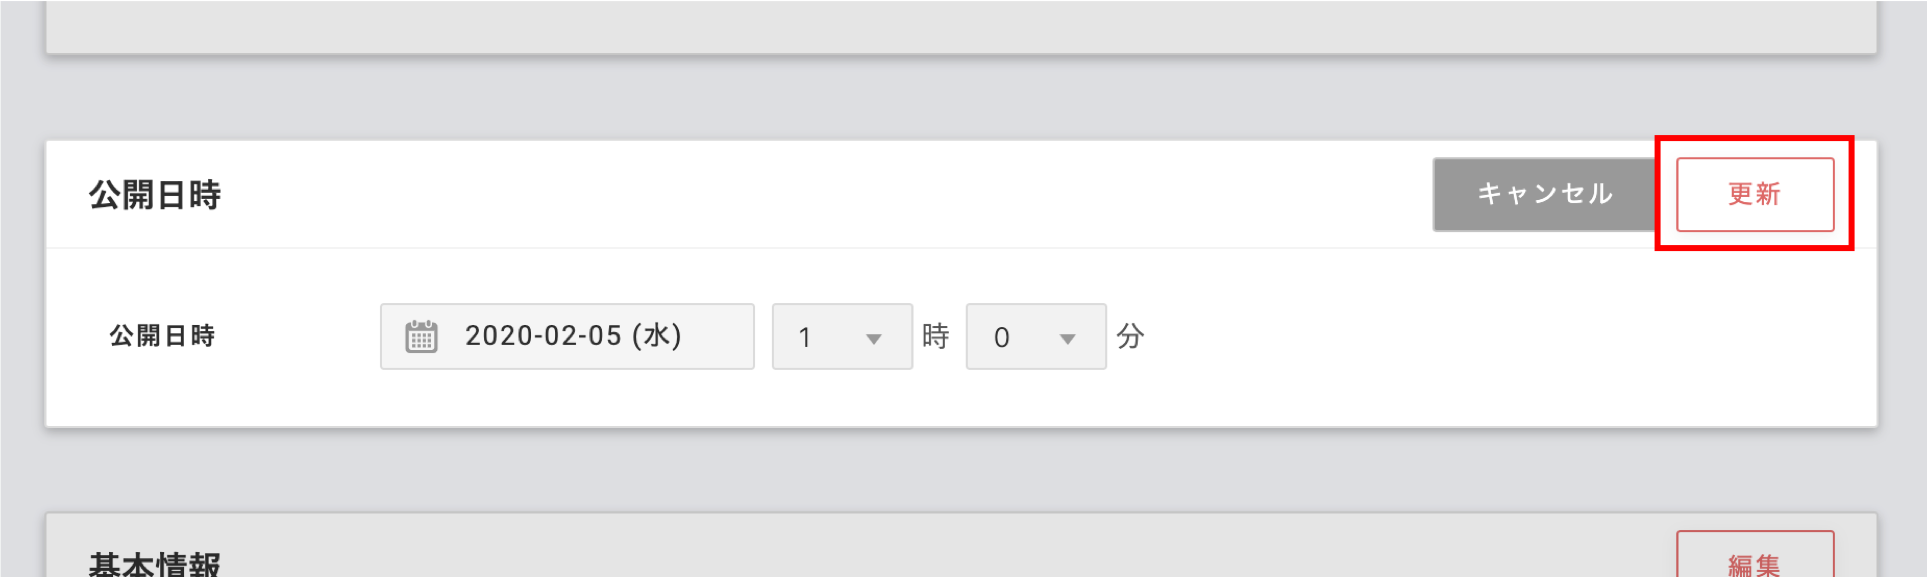1927x577 pixels.
Task: Open the hour dropdown showing 1
Action: click(841, 337)
